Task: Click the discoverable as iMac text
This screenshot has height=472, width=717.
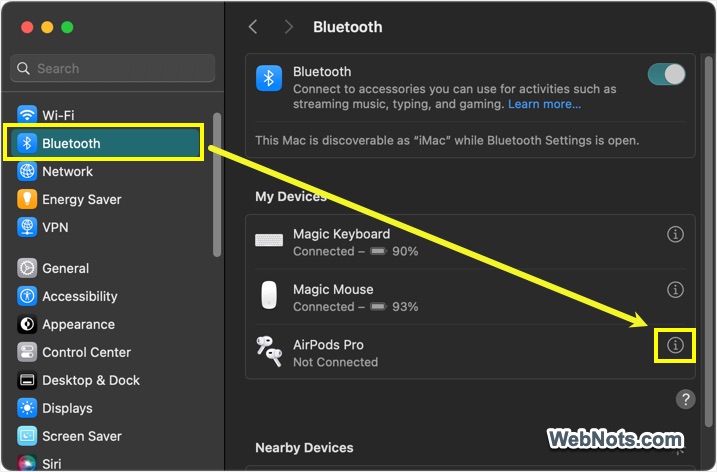Action: 447,140
